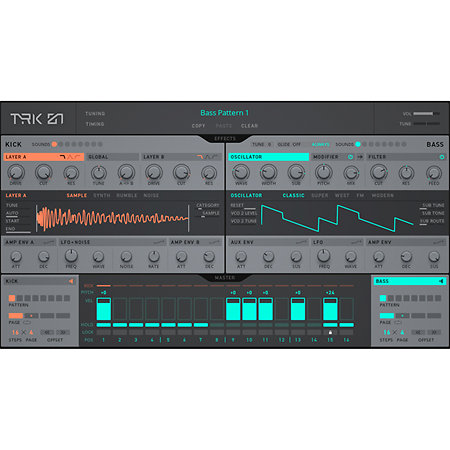Click the envelope curve icon in AMP ENV B header
Screen dimensions: 450x450
(215, 242)
